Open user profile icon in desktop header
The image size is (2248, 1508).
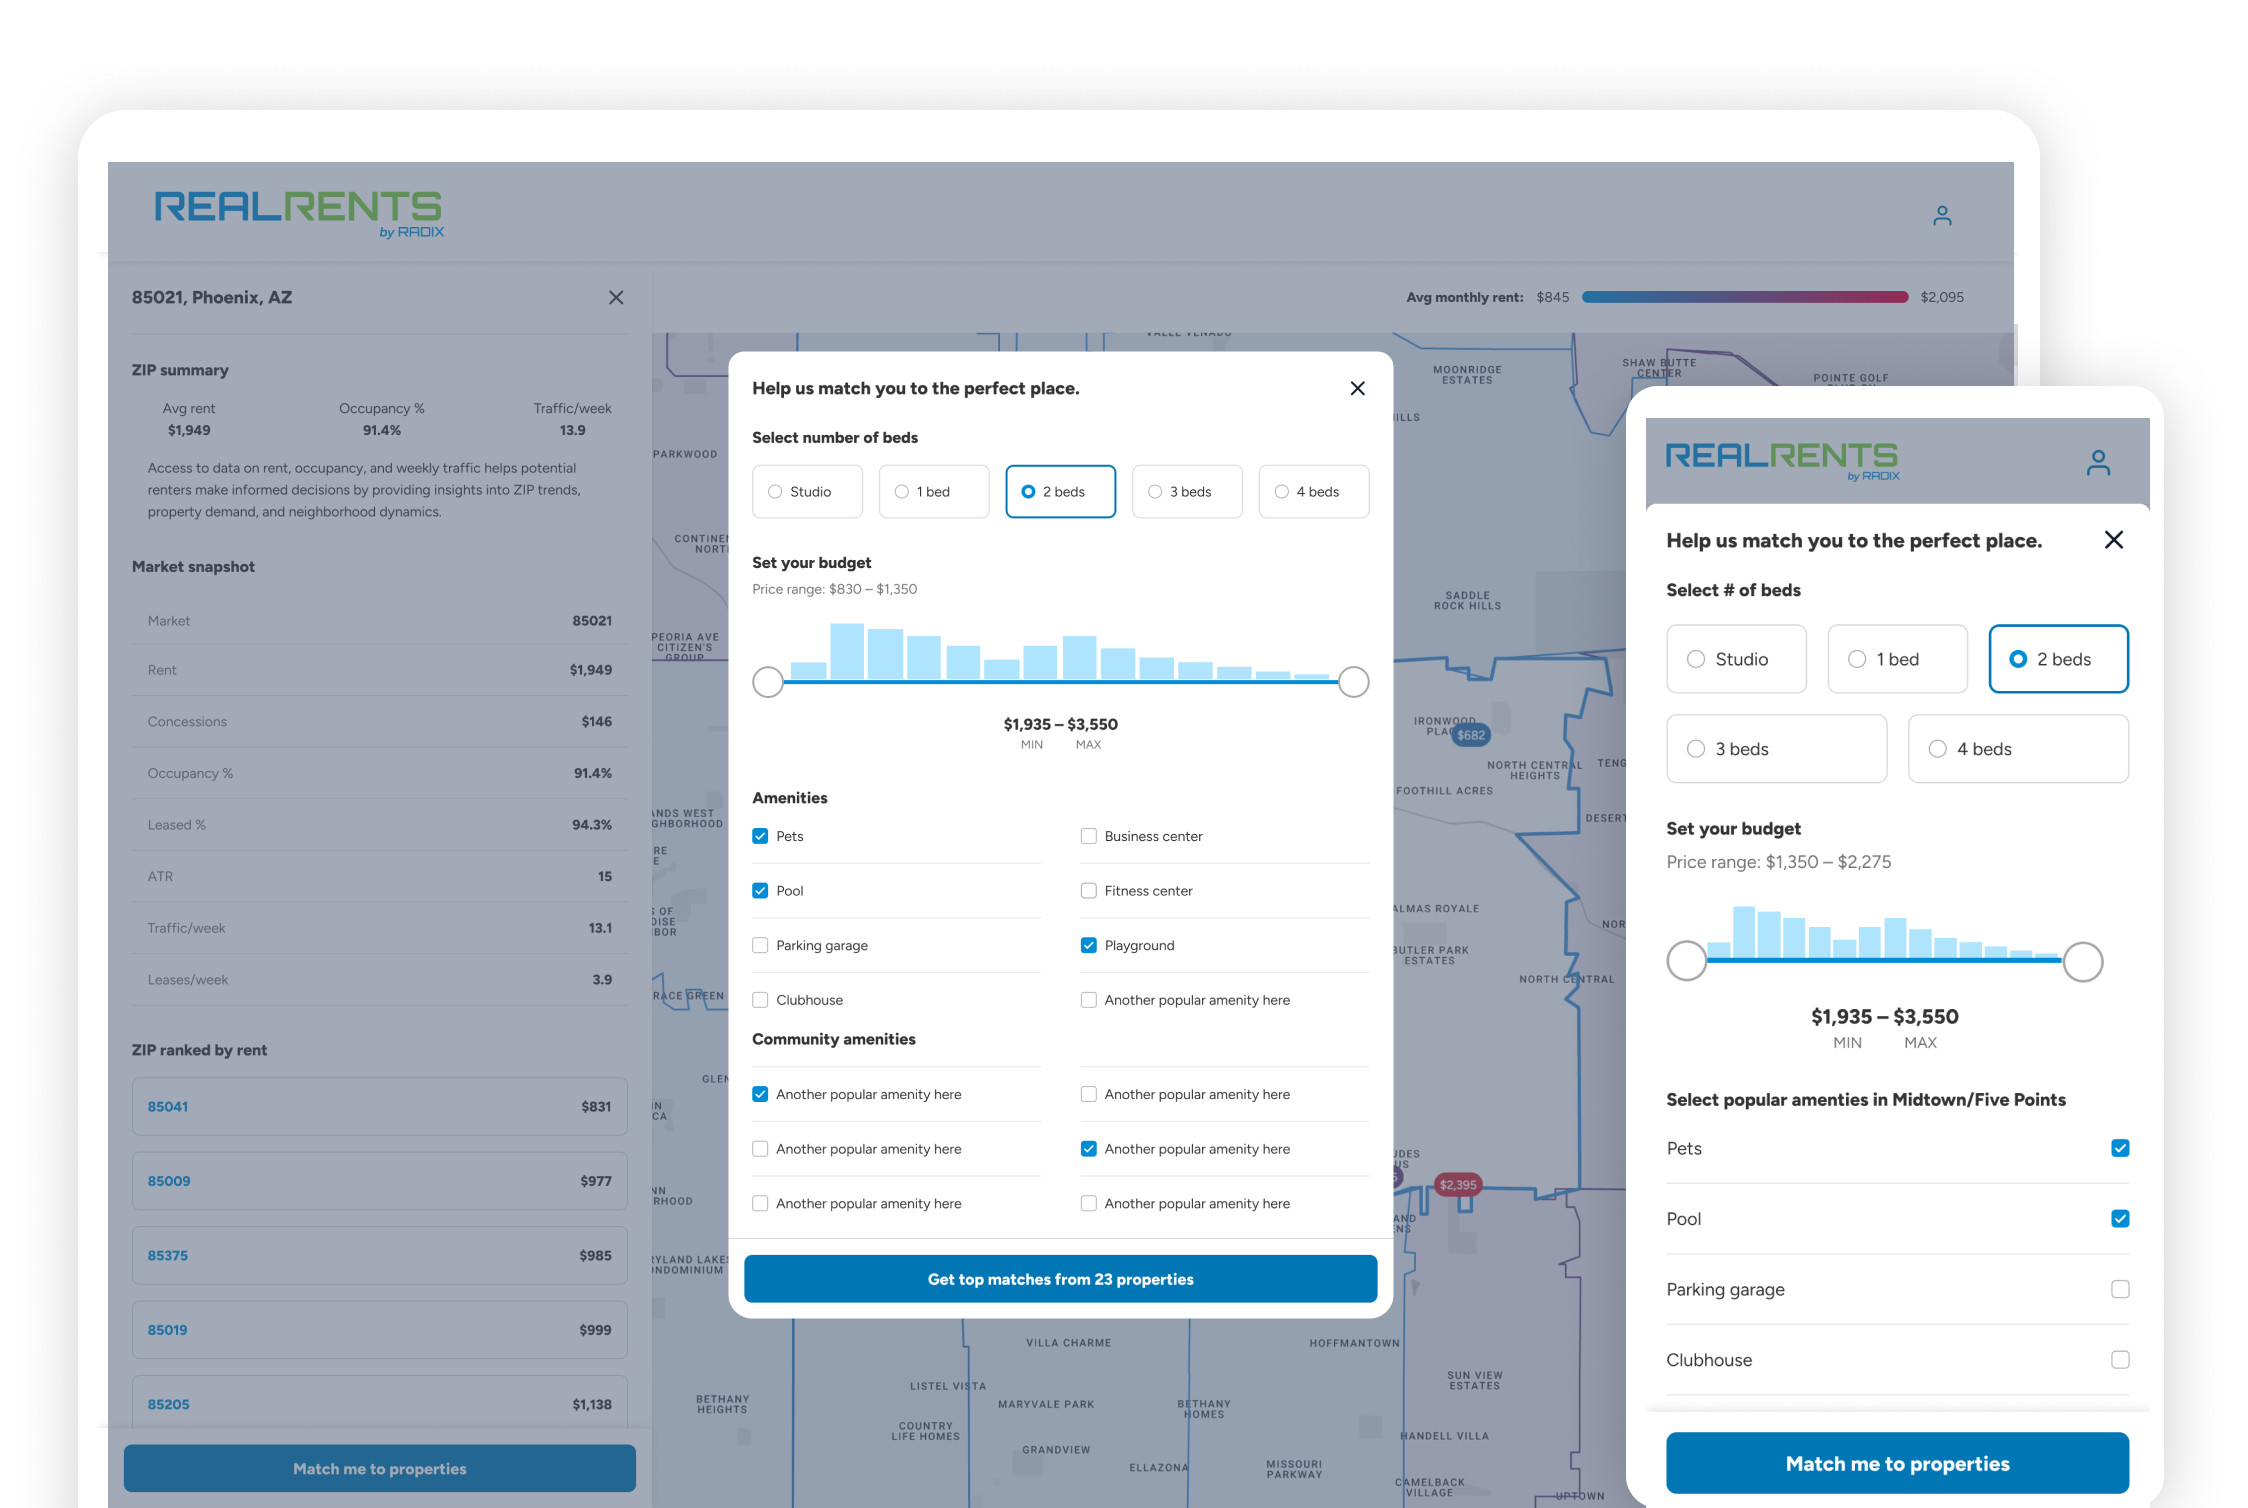pyautogui.click(x=1942, y=215)
